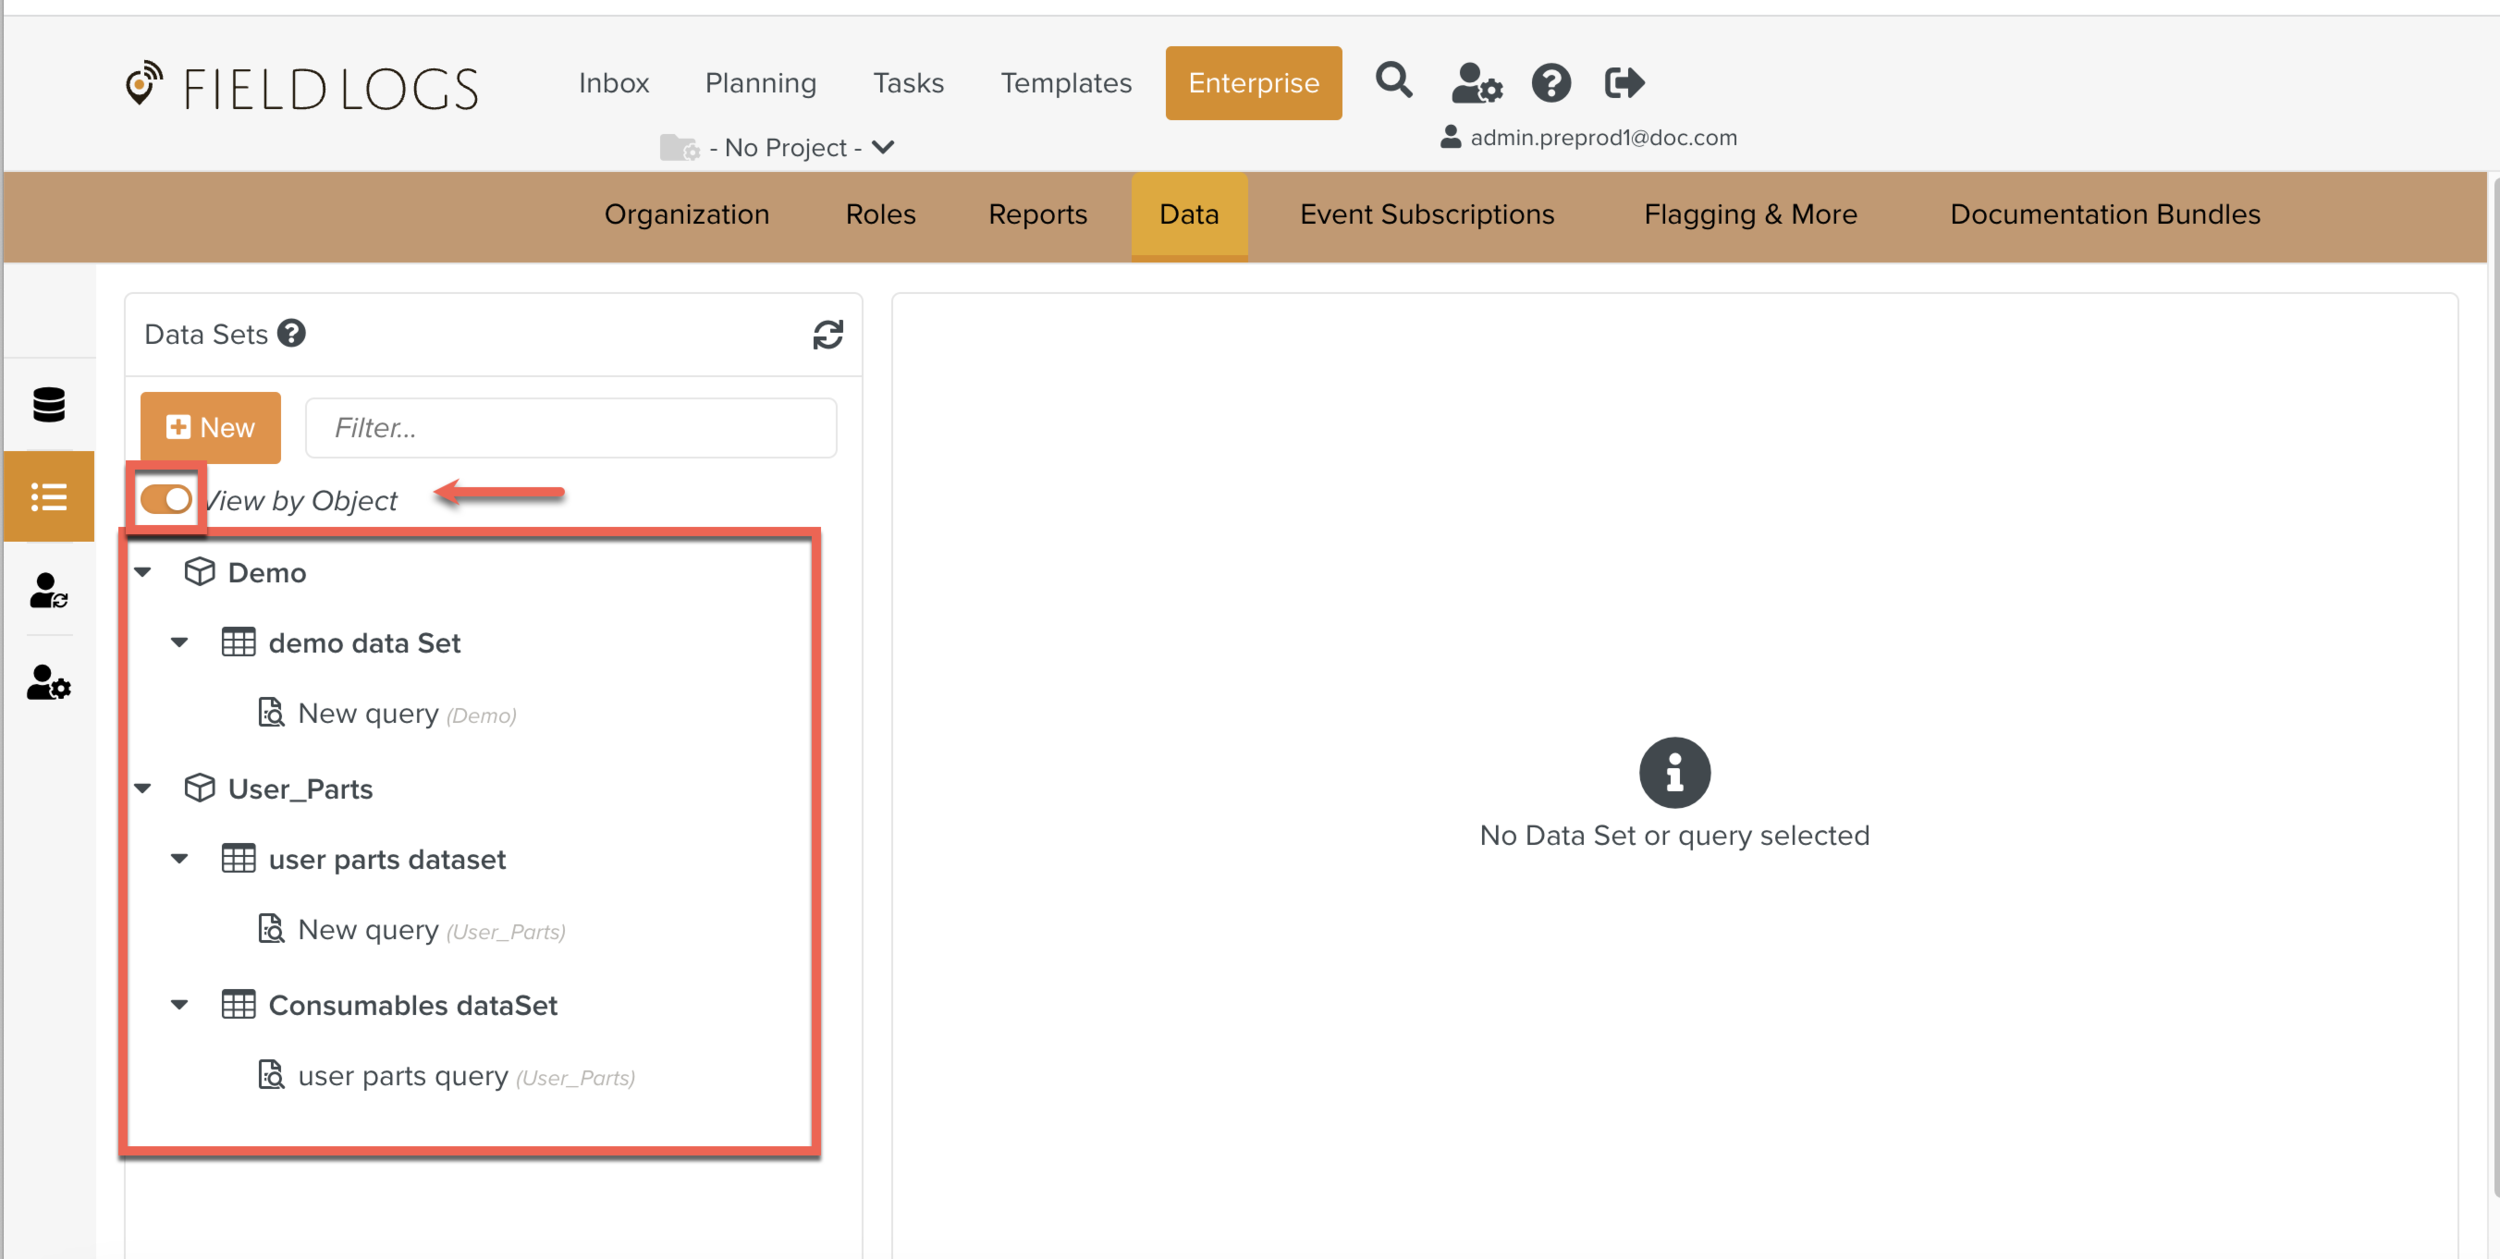The height and width of the screenshot is (1259, 2500).
Task: Click the search magnifier icon
Action: 1393,81
